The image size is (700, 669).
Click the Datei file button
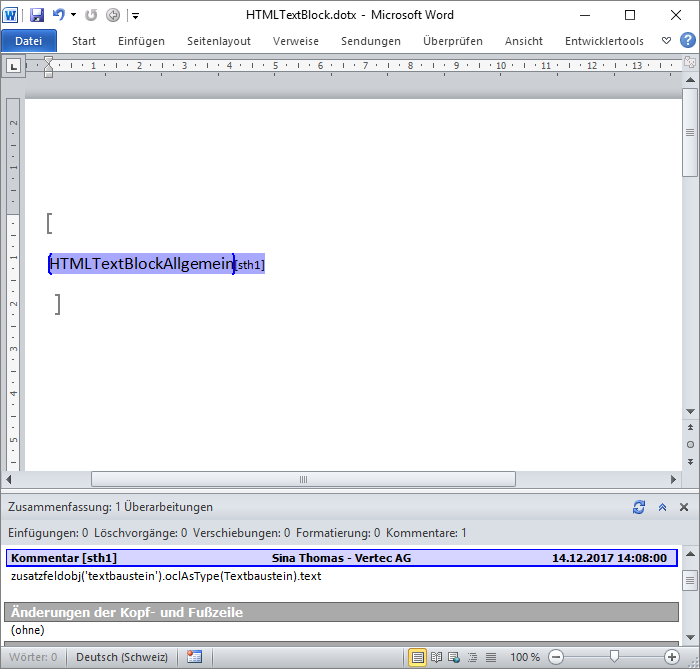tap(29, 41)
